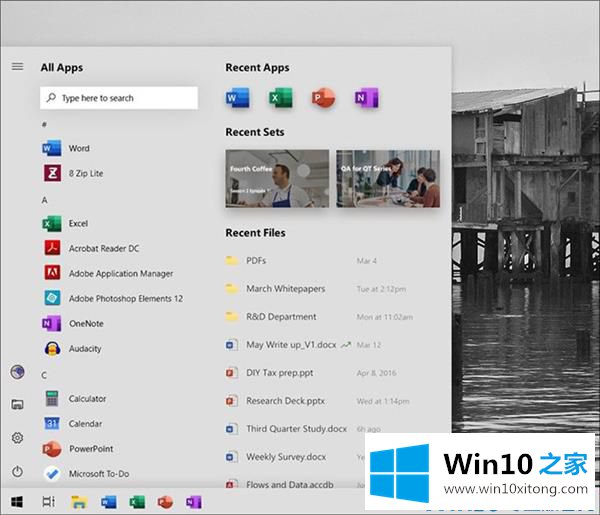The height and width of the screenshot is (515, 600).
Task: Open Settings gear in Start sidebar
Action: (17, 438)
